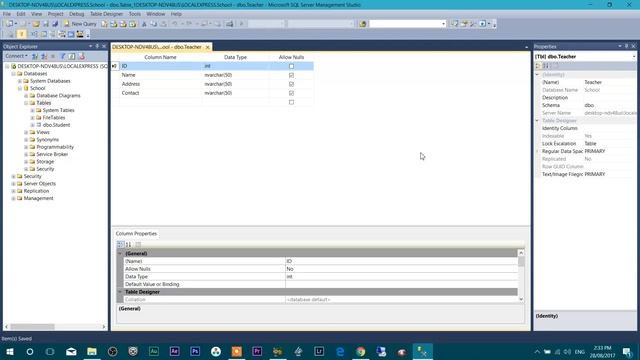The height and width of the screenshot is (360, 640).
Task: Expand the System Databases node
Action: click(x=20, y=81)
